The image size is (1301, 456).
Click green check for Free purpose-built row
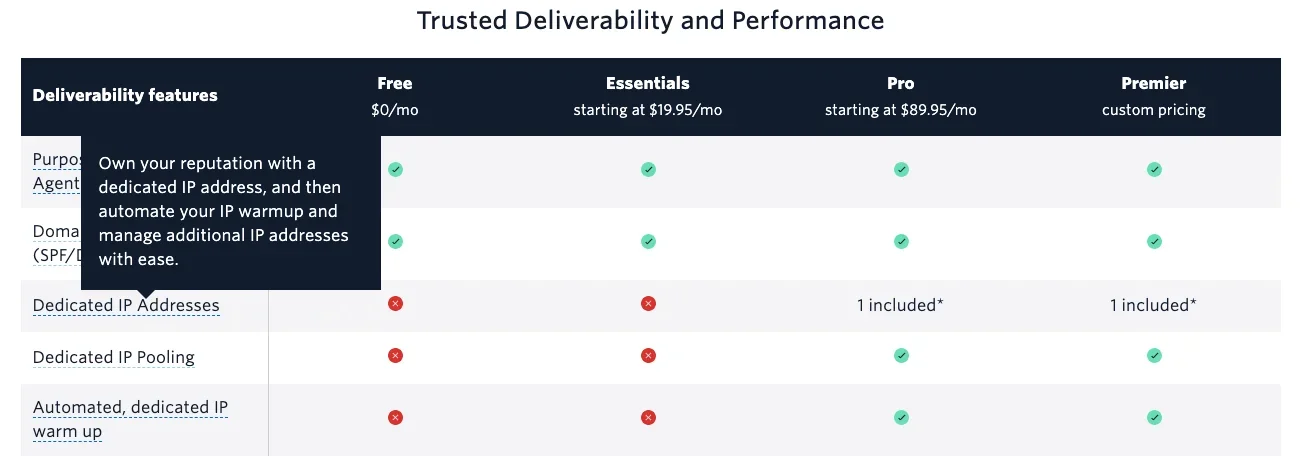[395, 170]
